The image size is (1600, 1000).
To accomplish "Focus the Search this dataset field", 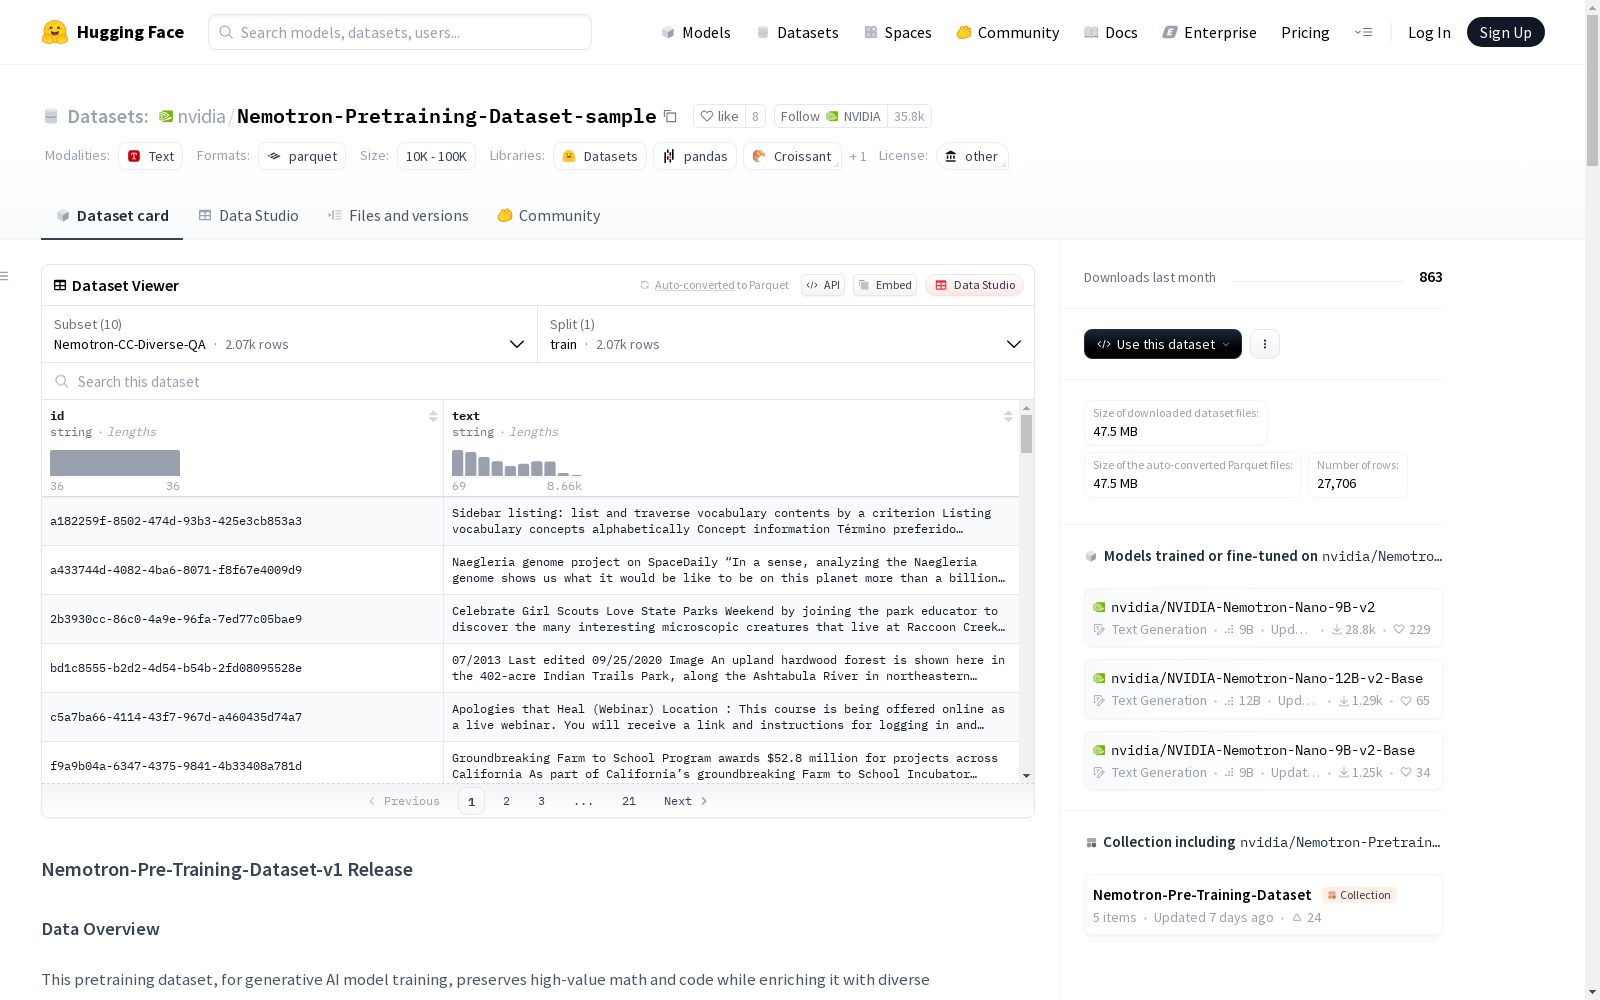I will pyautogui.click(x=538, y=381).
